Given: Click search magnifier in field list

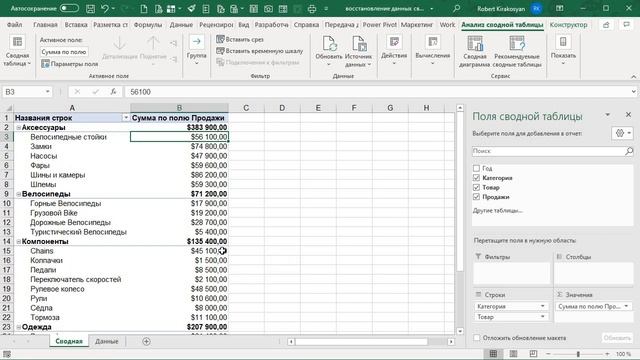Looking at the screenshot, I should click(629, 151).
